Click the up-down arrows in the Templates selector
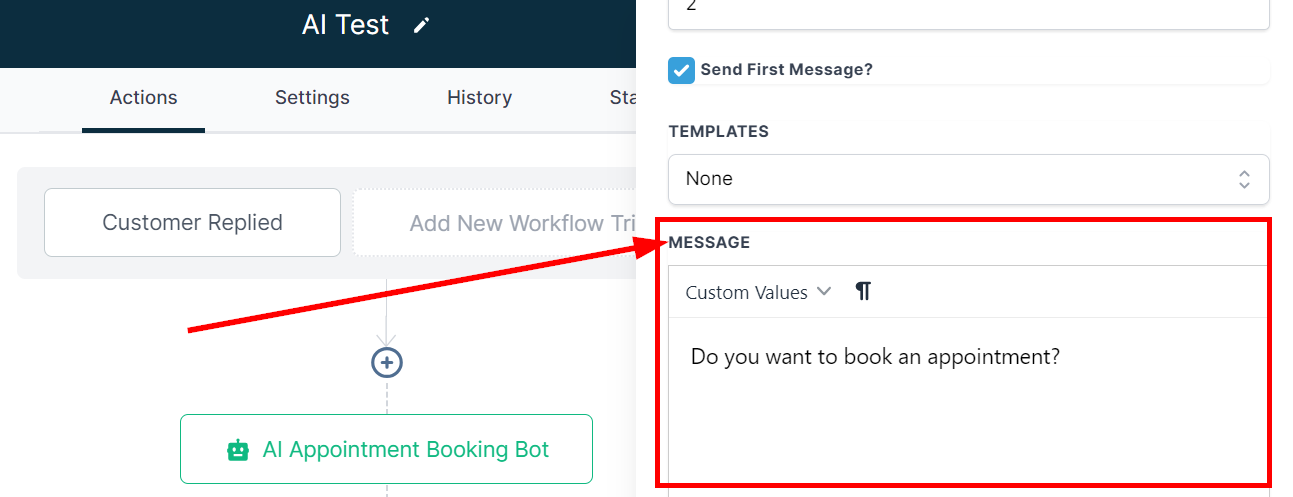This screenshot has width=1293, height=497. pyautogui.click(x=1244, y=179)
